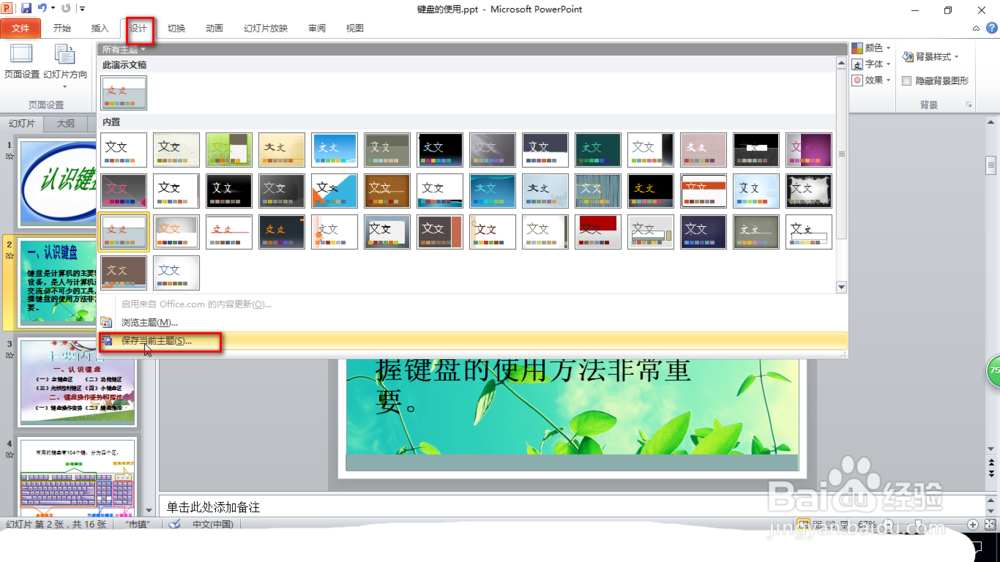Open slide 4 keyboard diagram thumbnail
The width and height of the screenshot is (1000, 562).
77,477
